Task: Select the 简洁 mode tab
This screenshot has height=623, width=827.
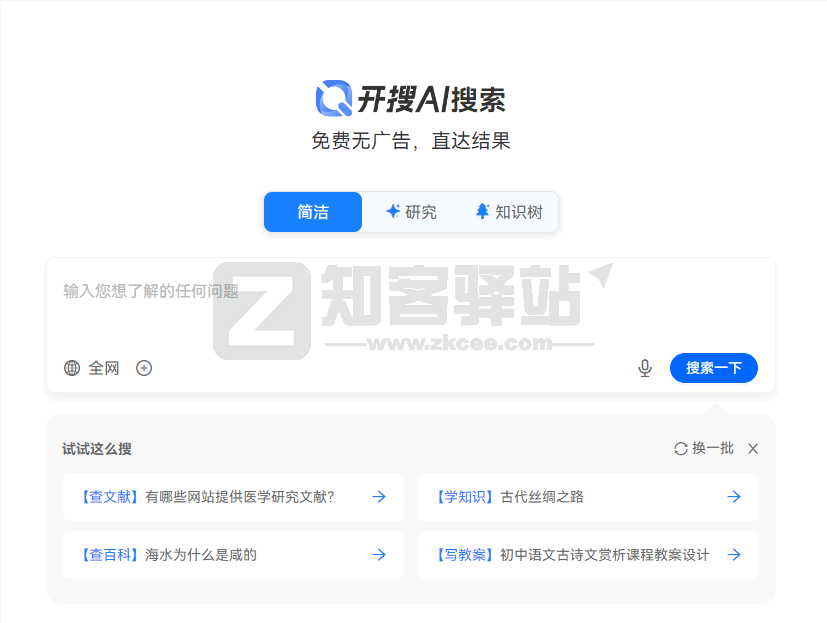Action: [312, 211]
